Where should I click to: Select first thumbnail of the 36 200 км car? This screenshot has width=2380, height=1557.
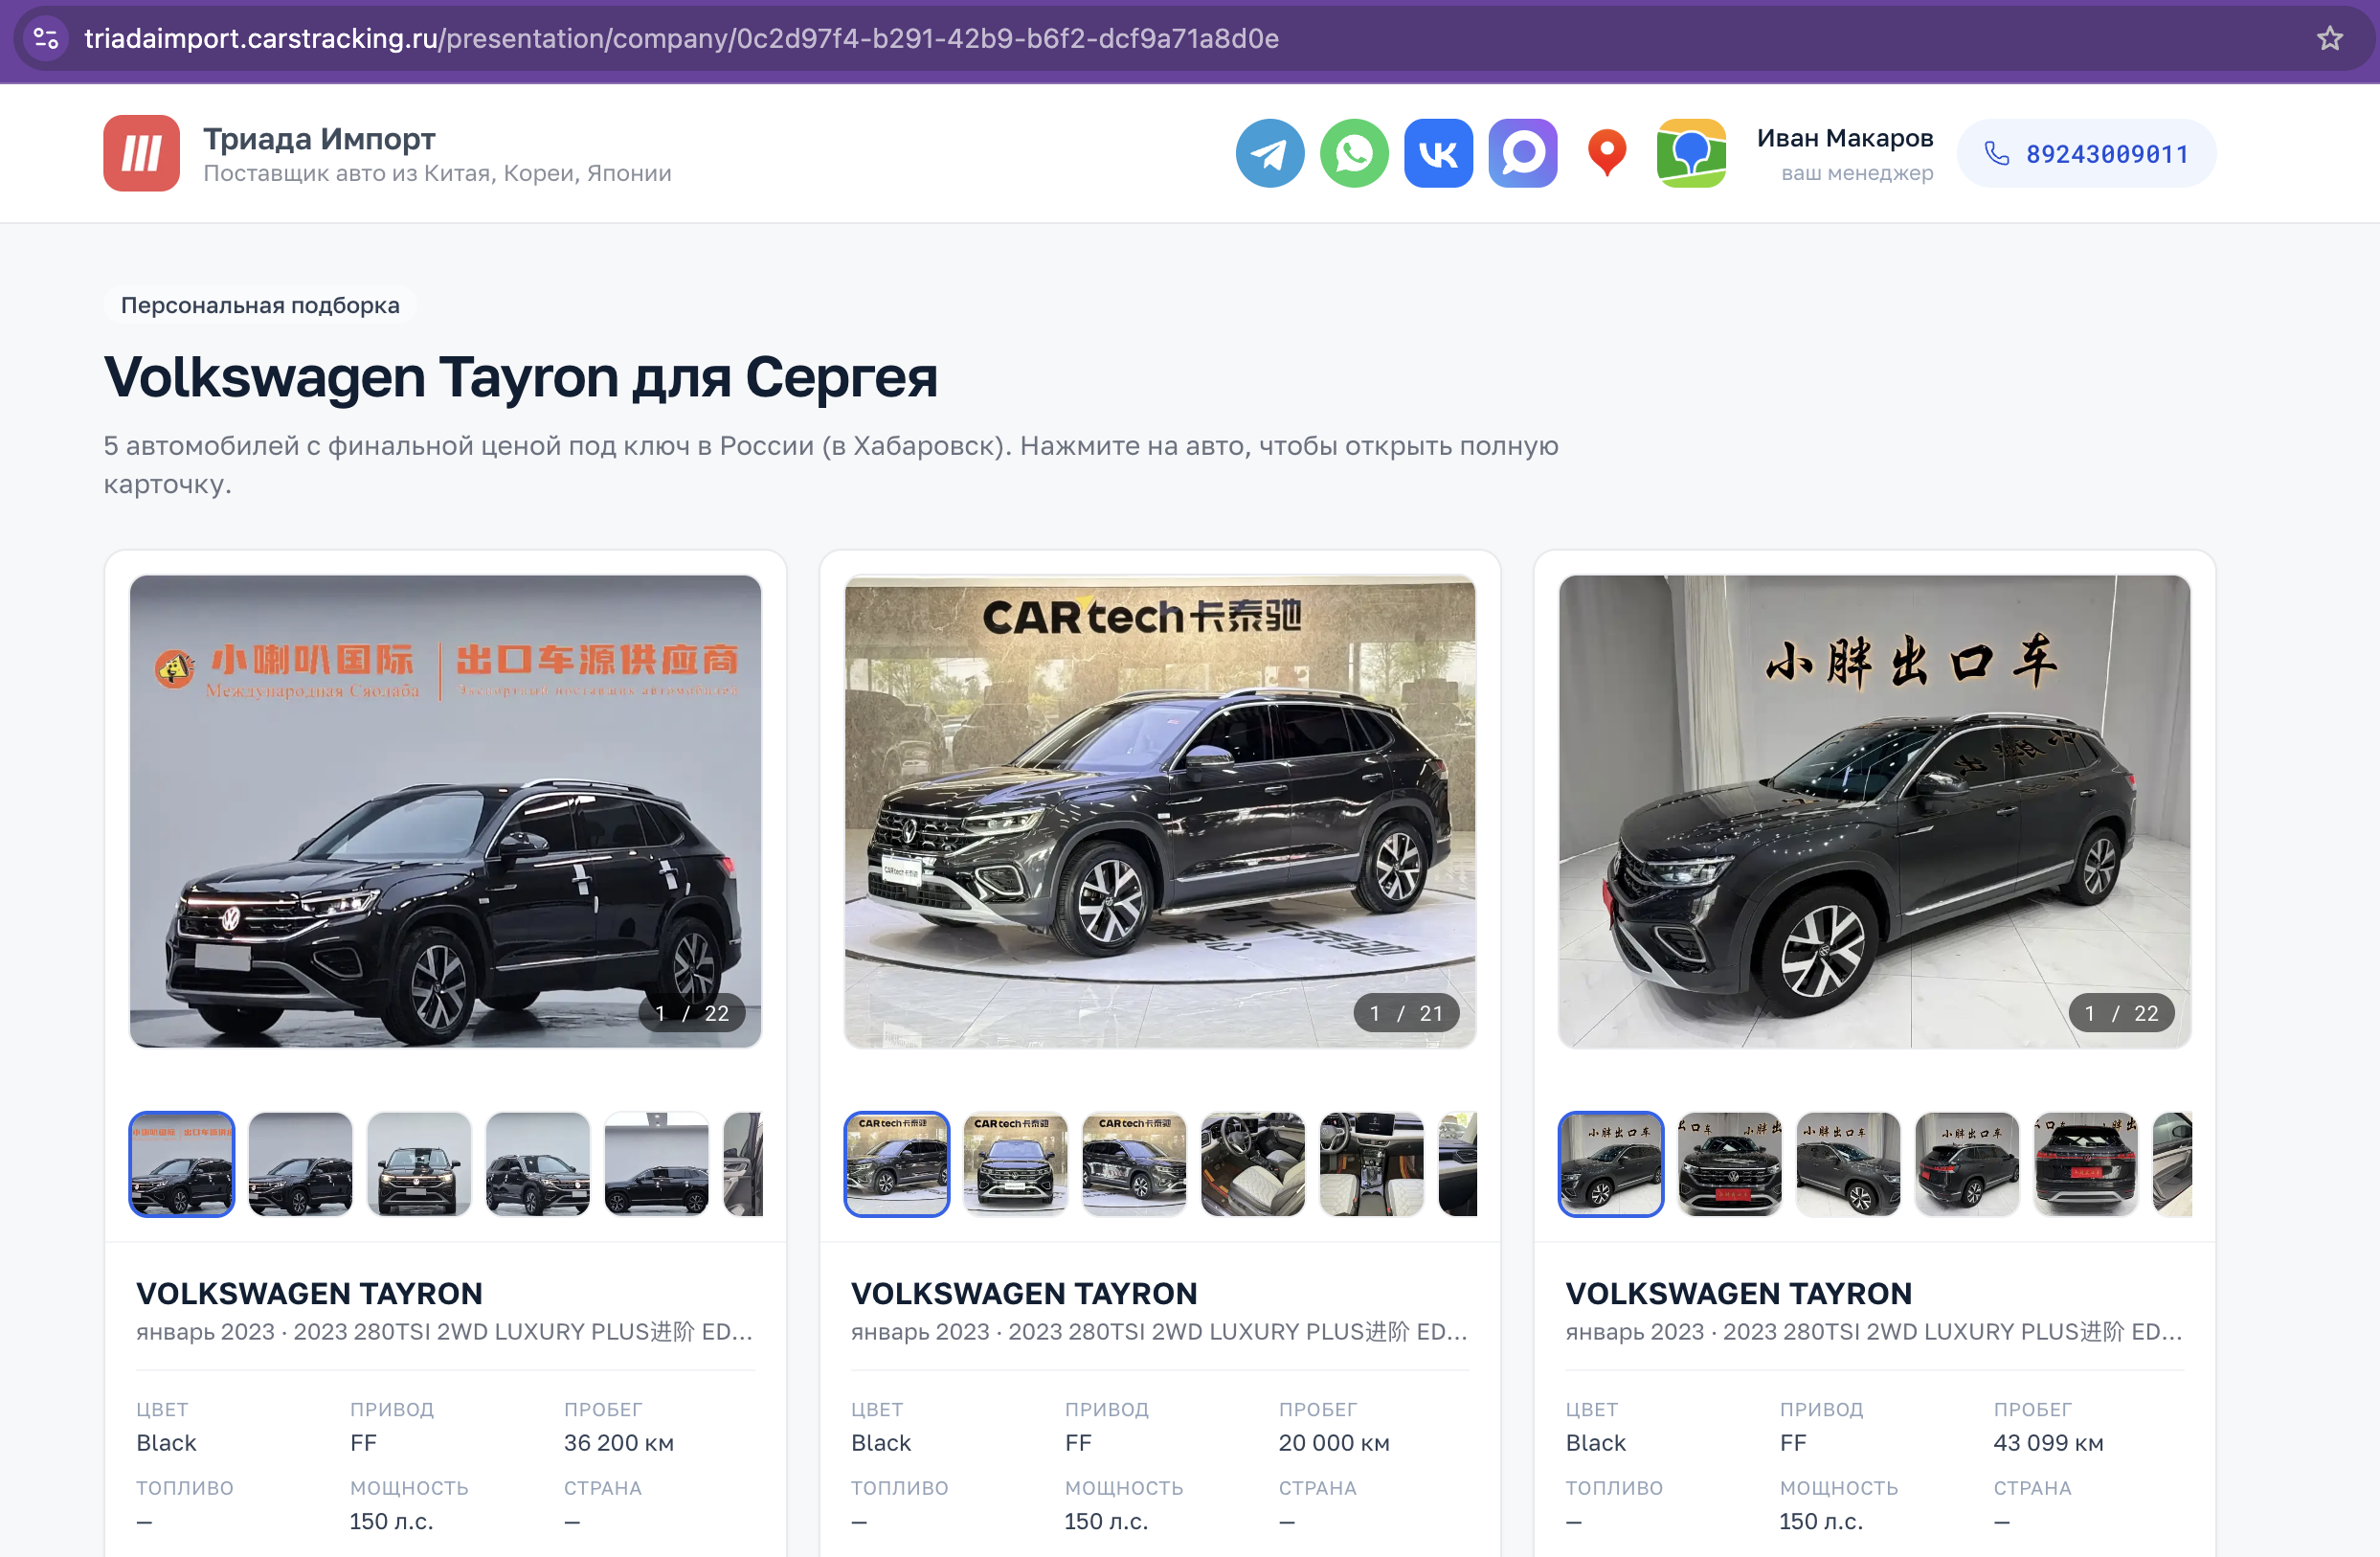[182, 1164]
